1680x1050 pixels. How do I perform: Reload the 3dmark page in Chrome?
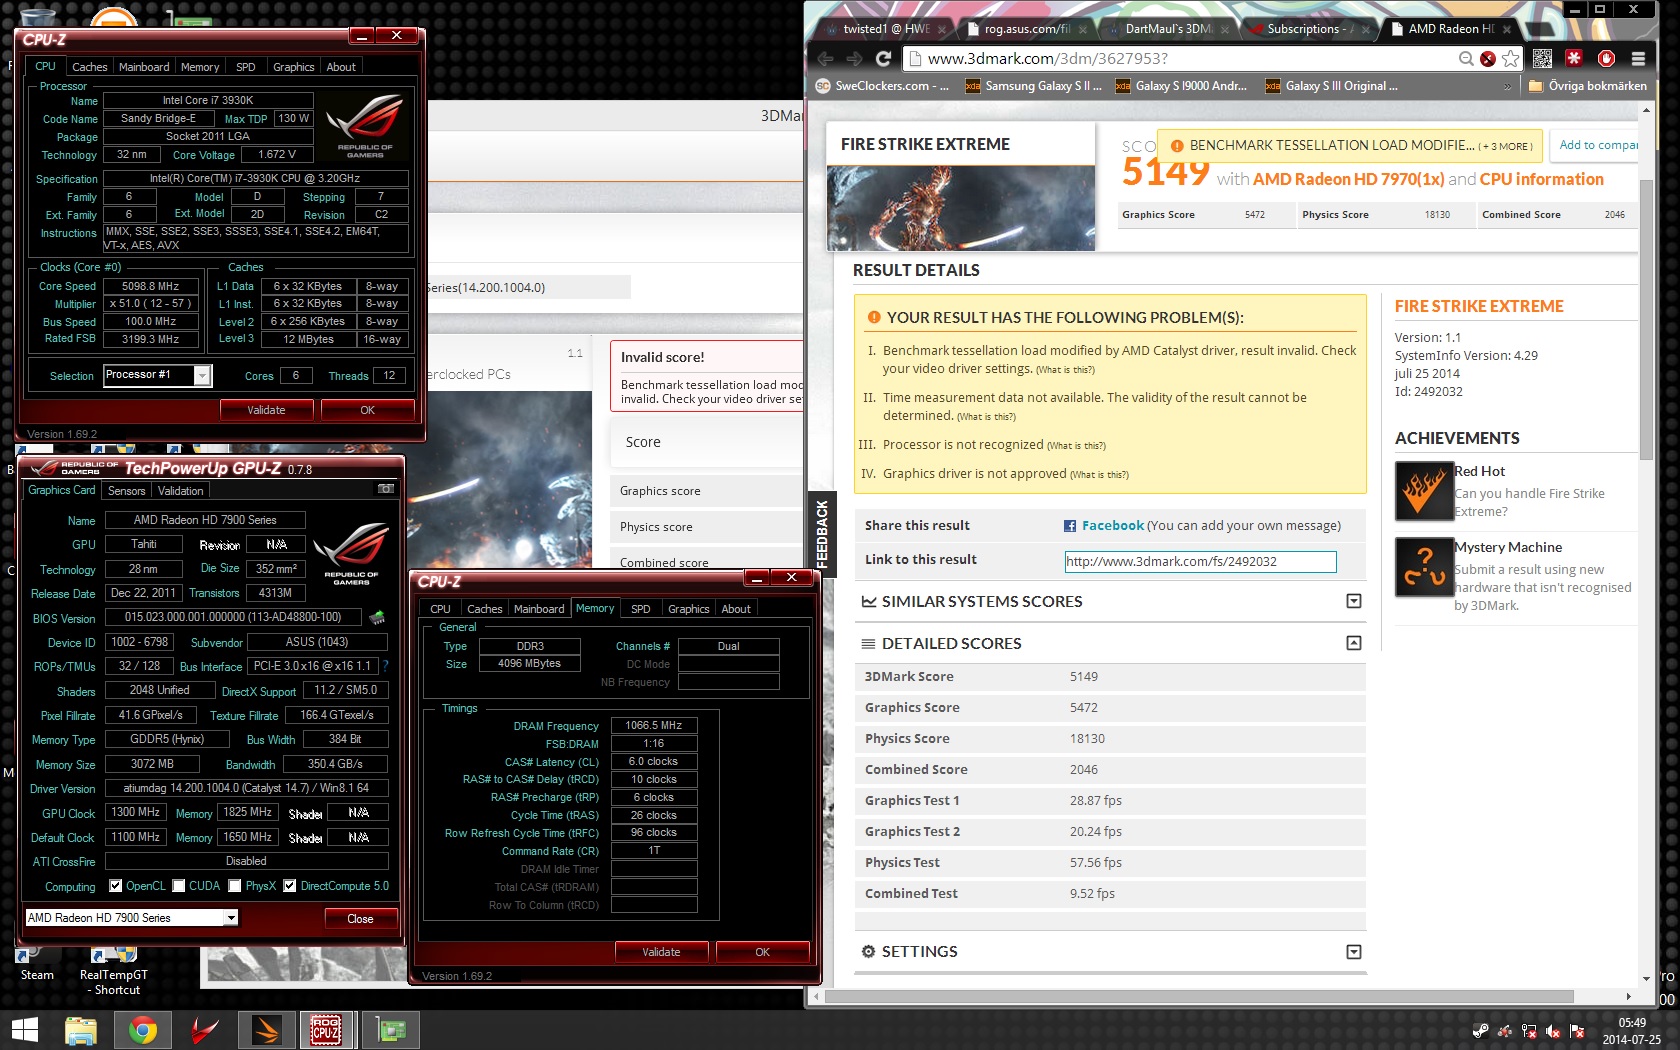coord(883,59)
